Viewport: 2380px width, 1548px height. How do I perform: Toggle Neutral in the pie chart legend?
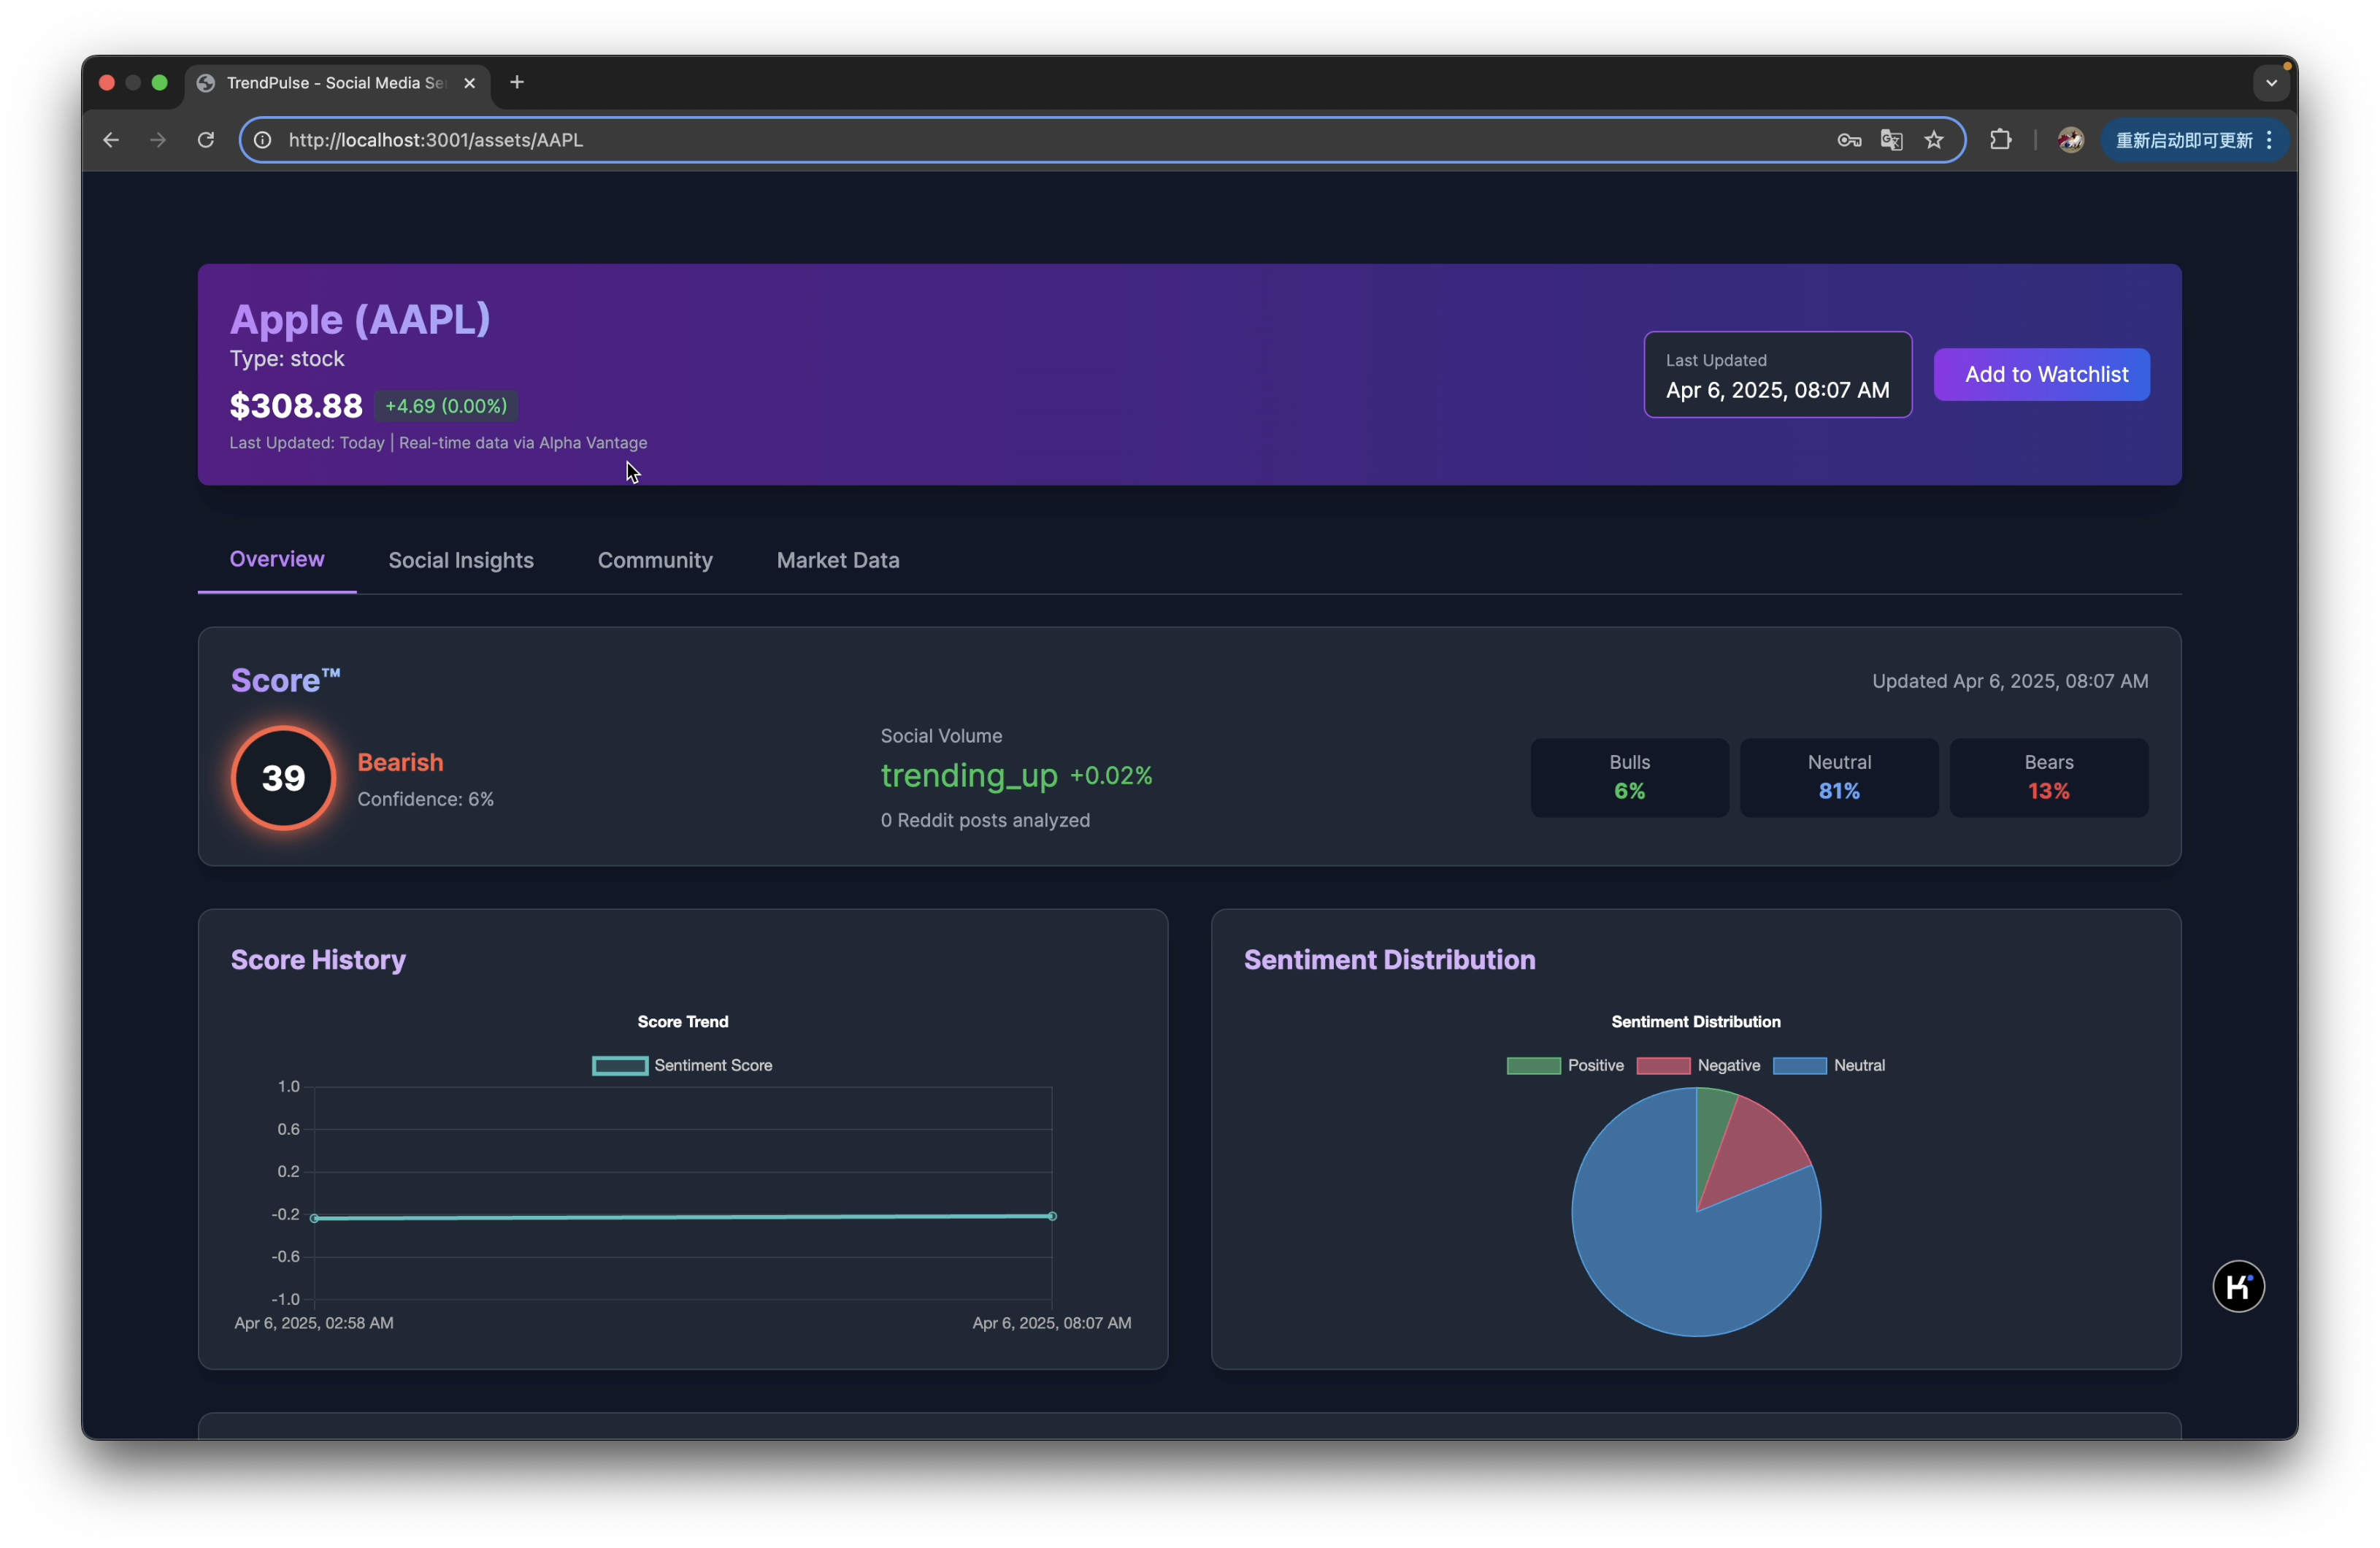click(x=1829, y=1065)
